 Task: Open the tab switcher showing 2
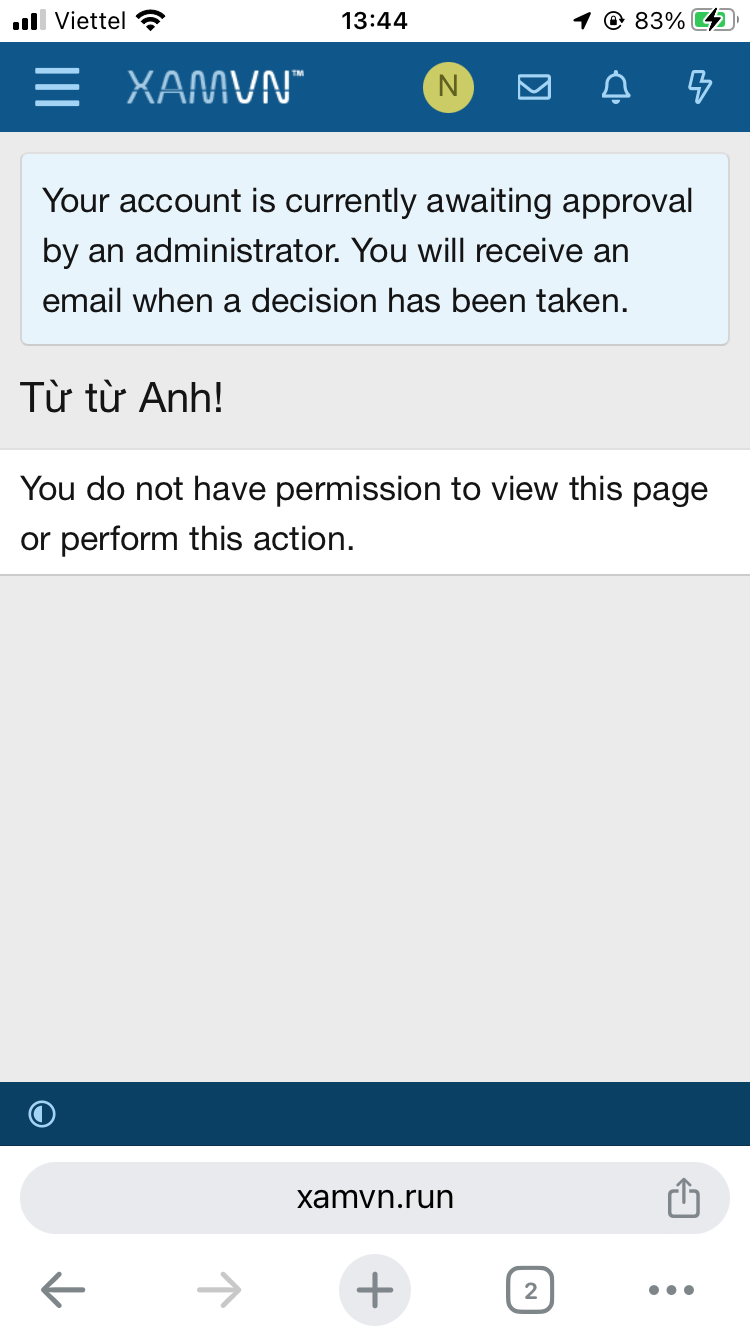[x=530, y=1290]
